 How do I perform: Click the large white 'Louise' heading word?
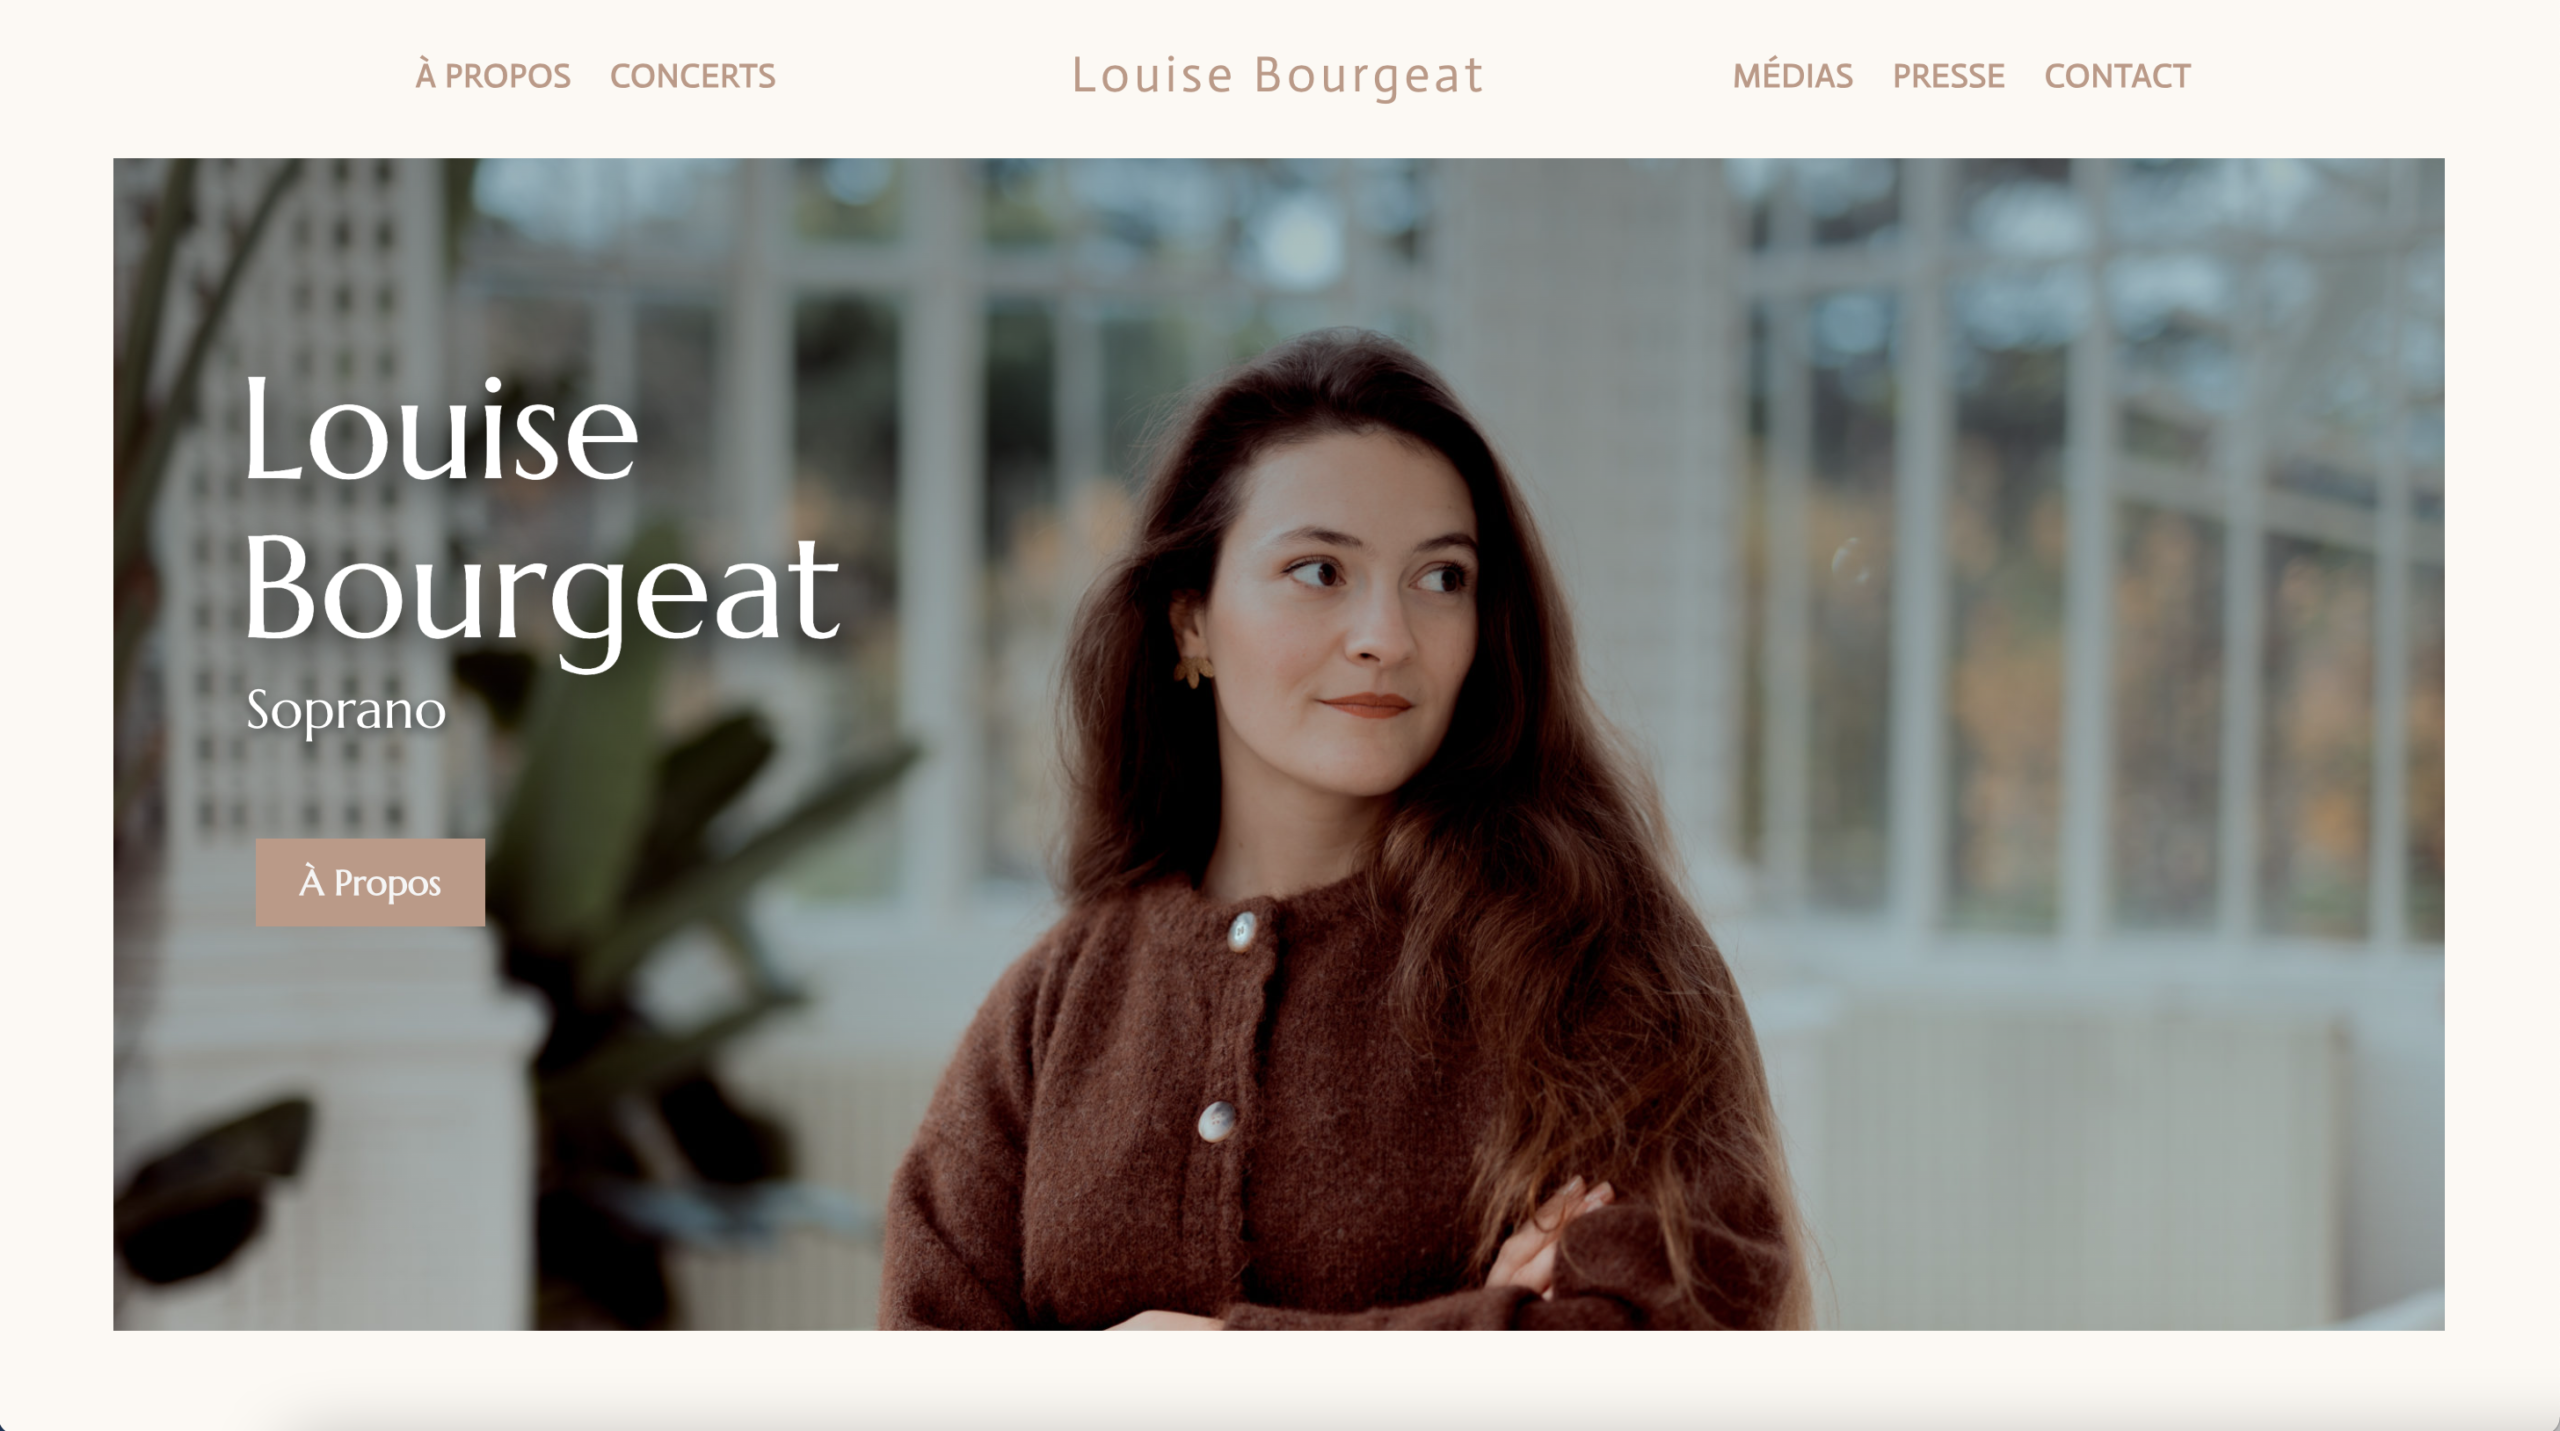click(440, 430)
